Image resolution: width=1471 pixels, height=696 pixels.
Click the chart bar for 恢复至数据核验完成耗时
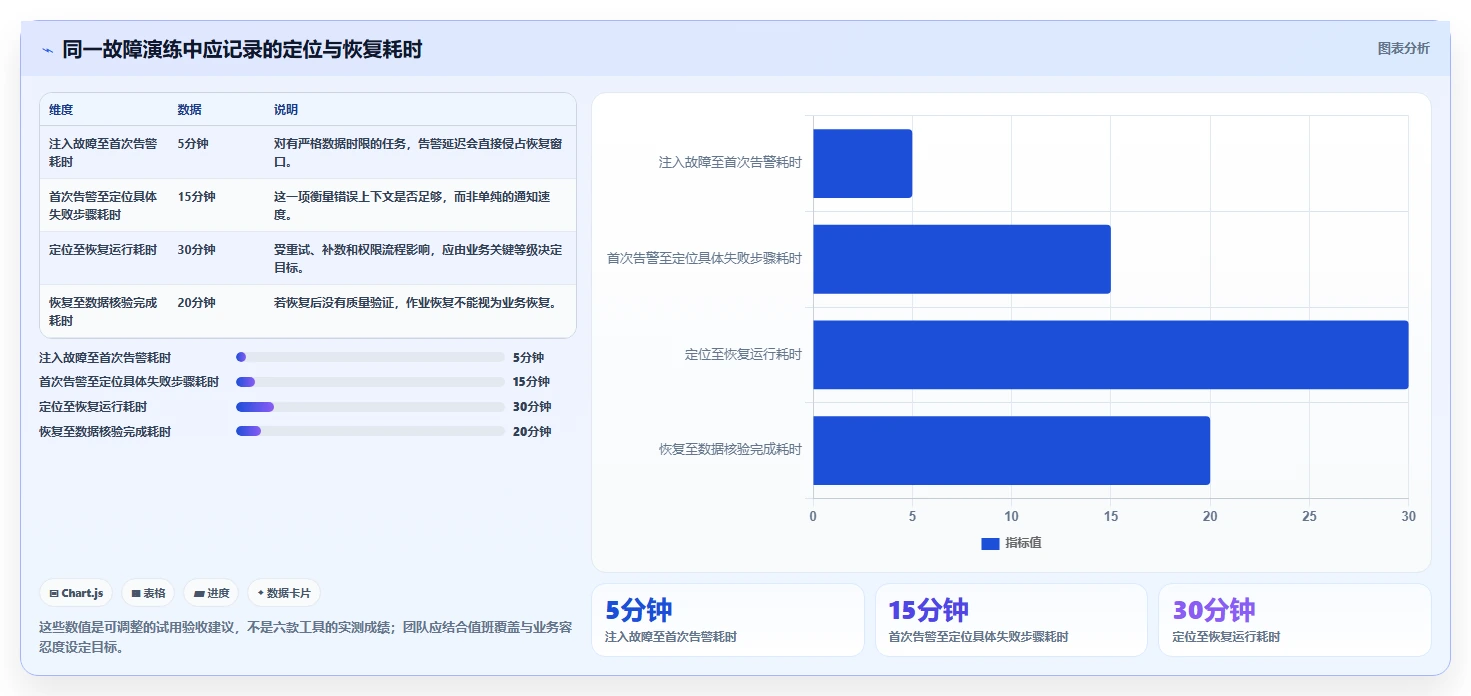click(1011, 450)
